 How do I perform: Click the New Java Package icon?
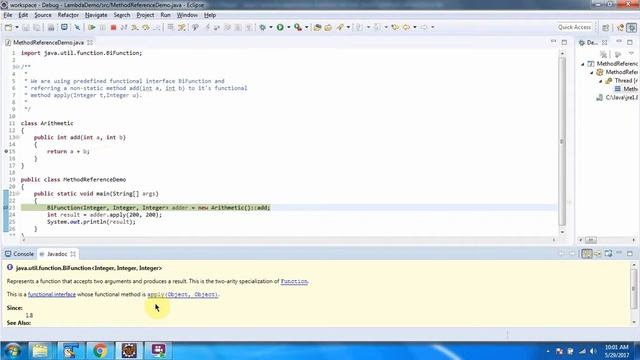(317, 27)
